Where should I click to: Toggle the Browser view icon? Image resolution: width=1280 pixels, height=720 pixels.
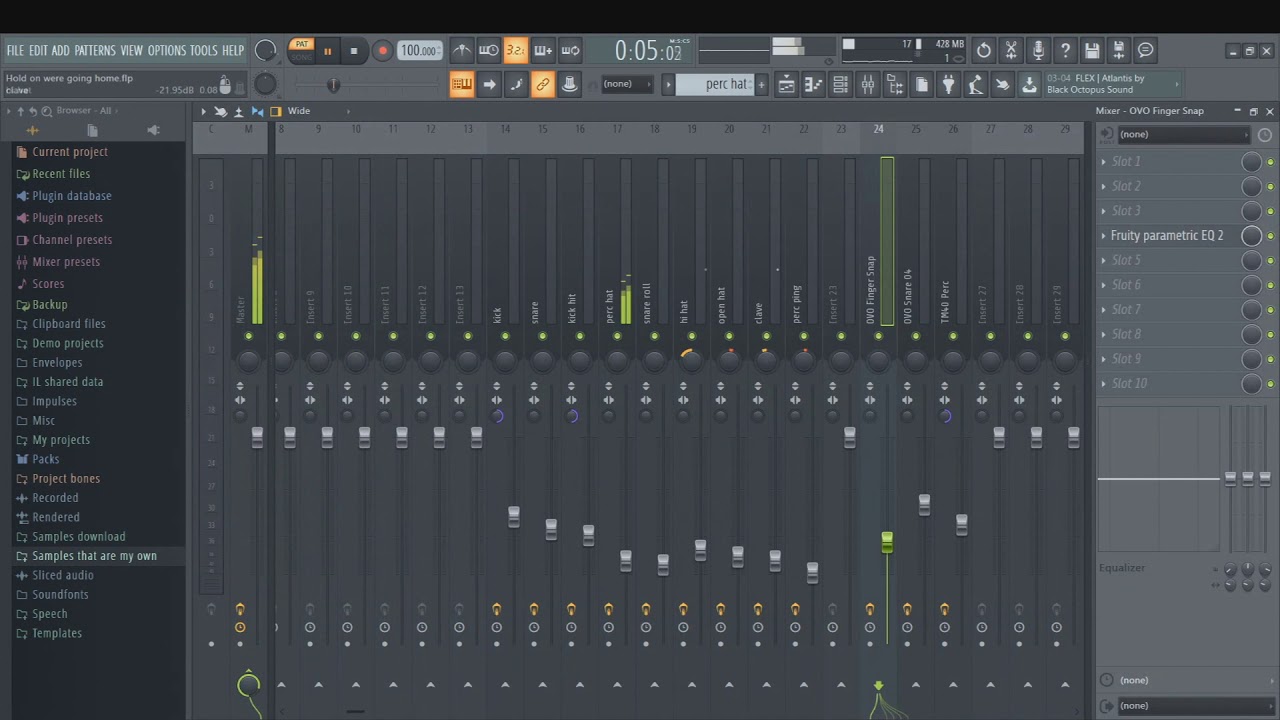[894, 85]
